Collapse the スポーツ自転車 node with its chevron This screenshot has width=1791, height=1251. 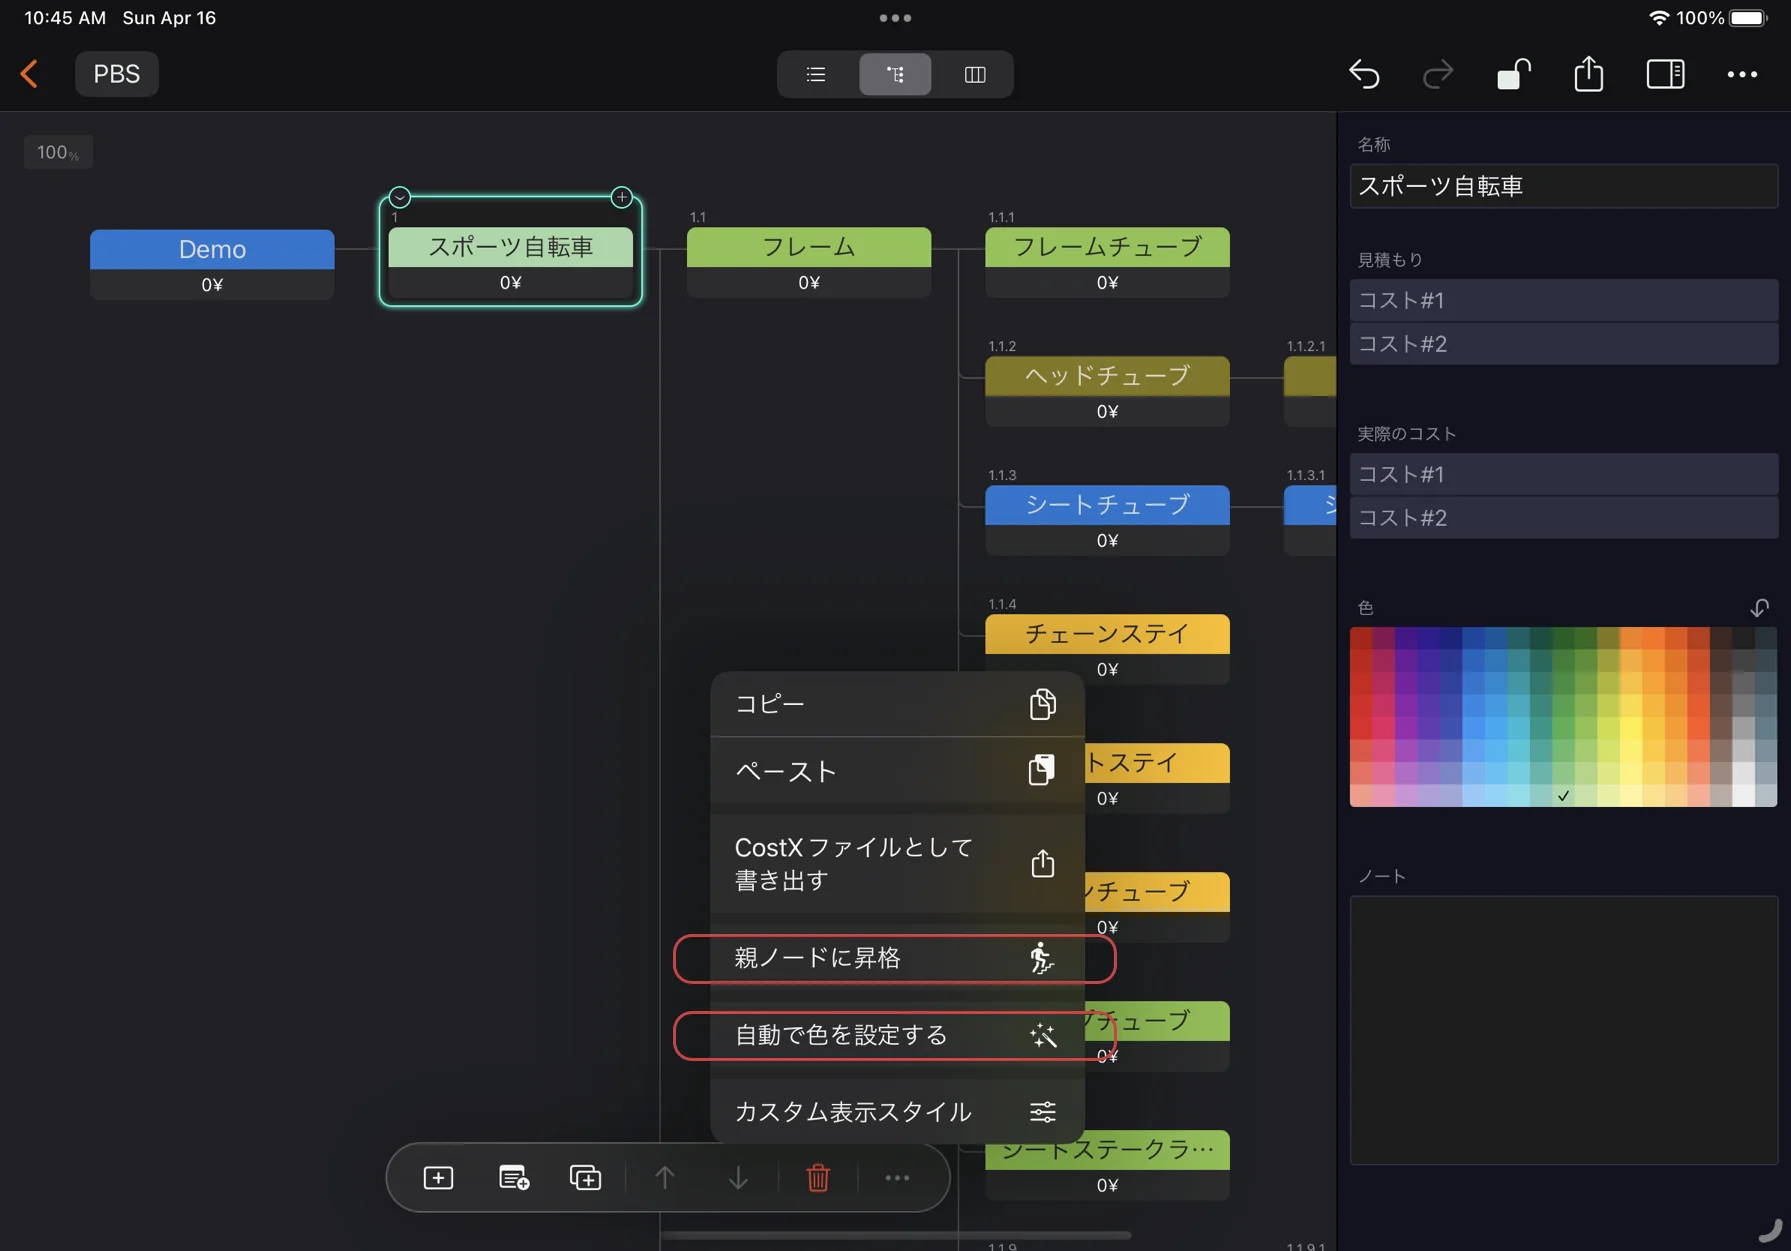(x=400, y=196)
